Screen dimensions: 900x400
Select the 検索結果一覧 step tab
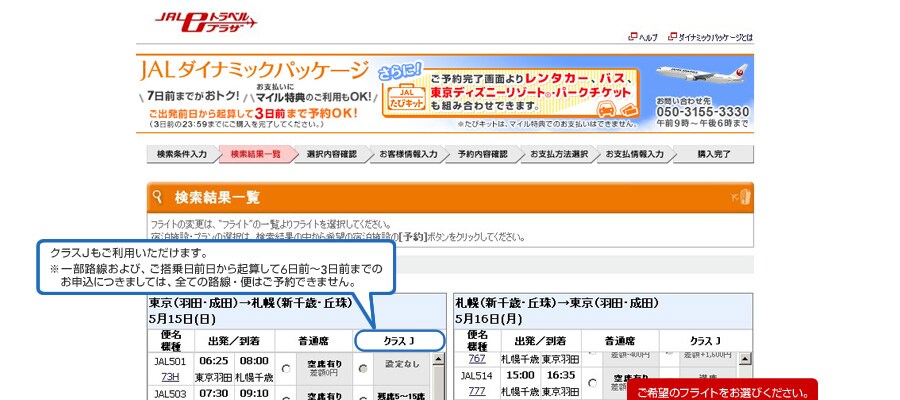tap(256, 154)
